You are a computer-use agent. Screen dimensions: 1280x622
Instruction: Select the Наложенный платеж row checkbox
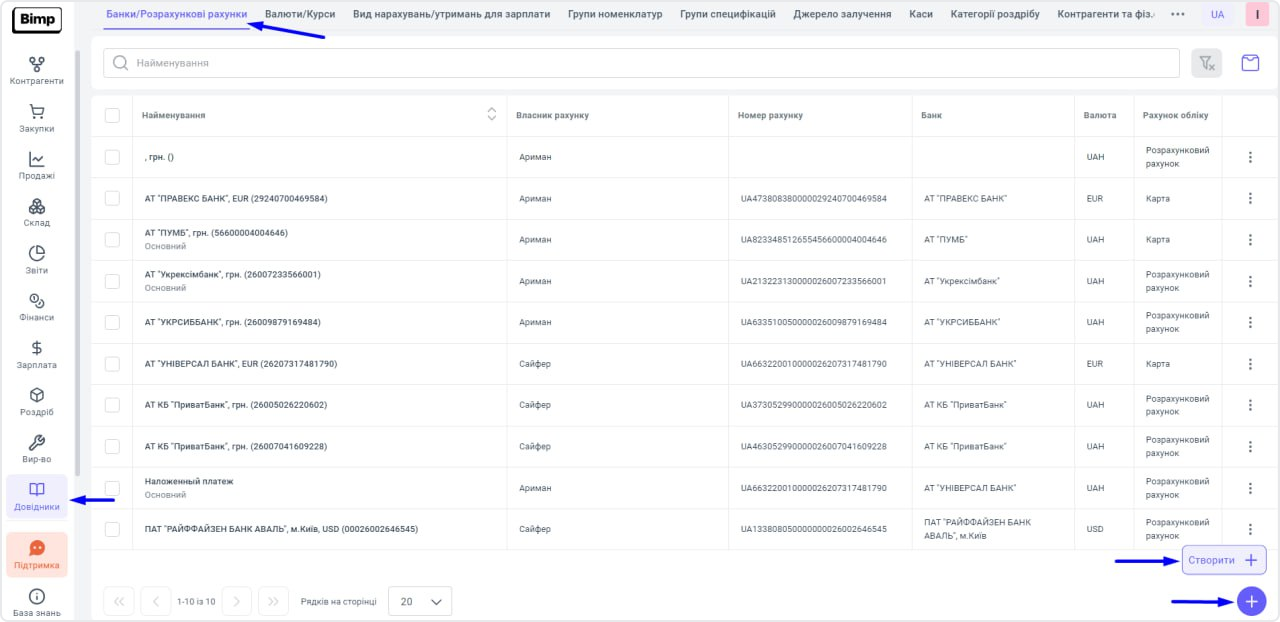[x=112, y=488]
